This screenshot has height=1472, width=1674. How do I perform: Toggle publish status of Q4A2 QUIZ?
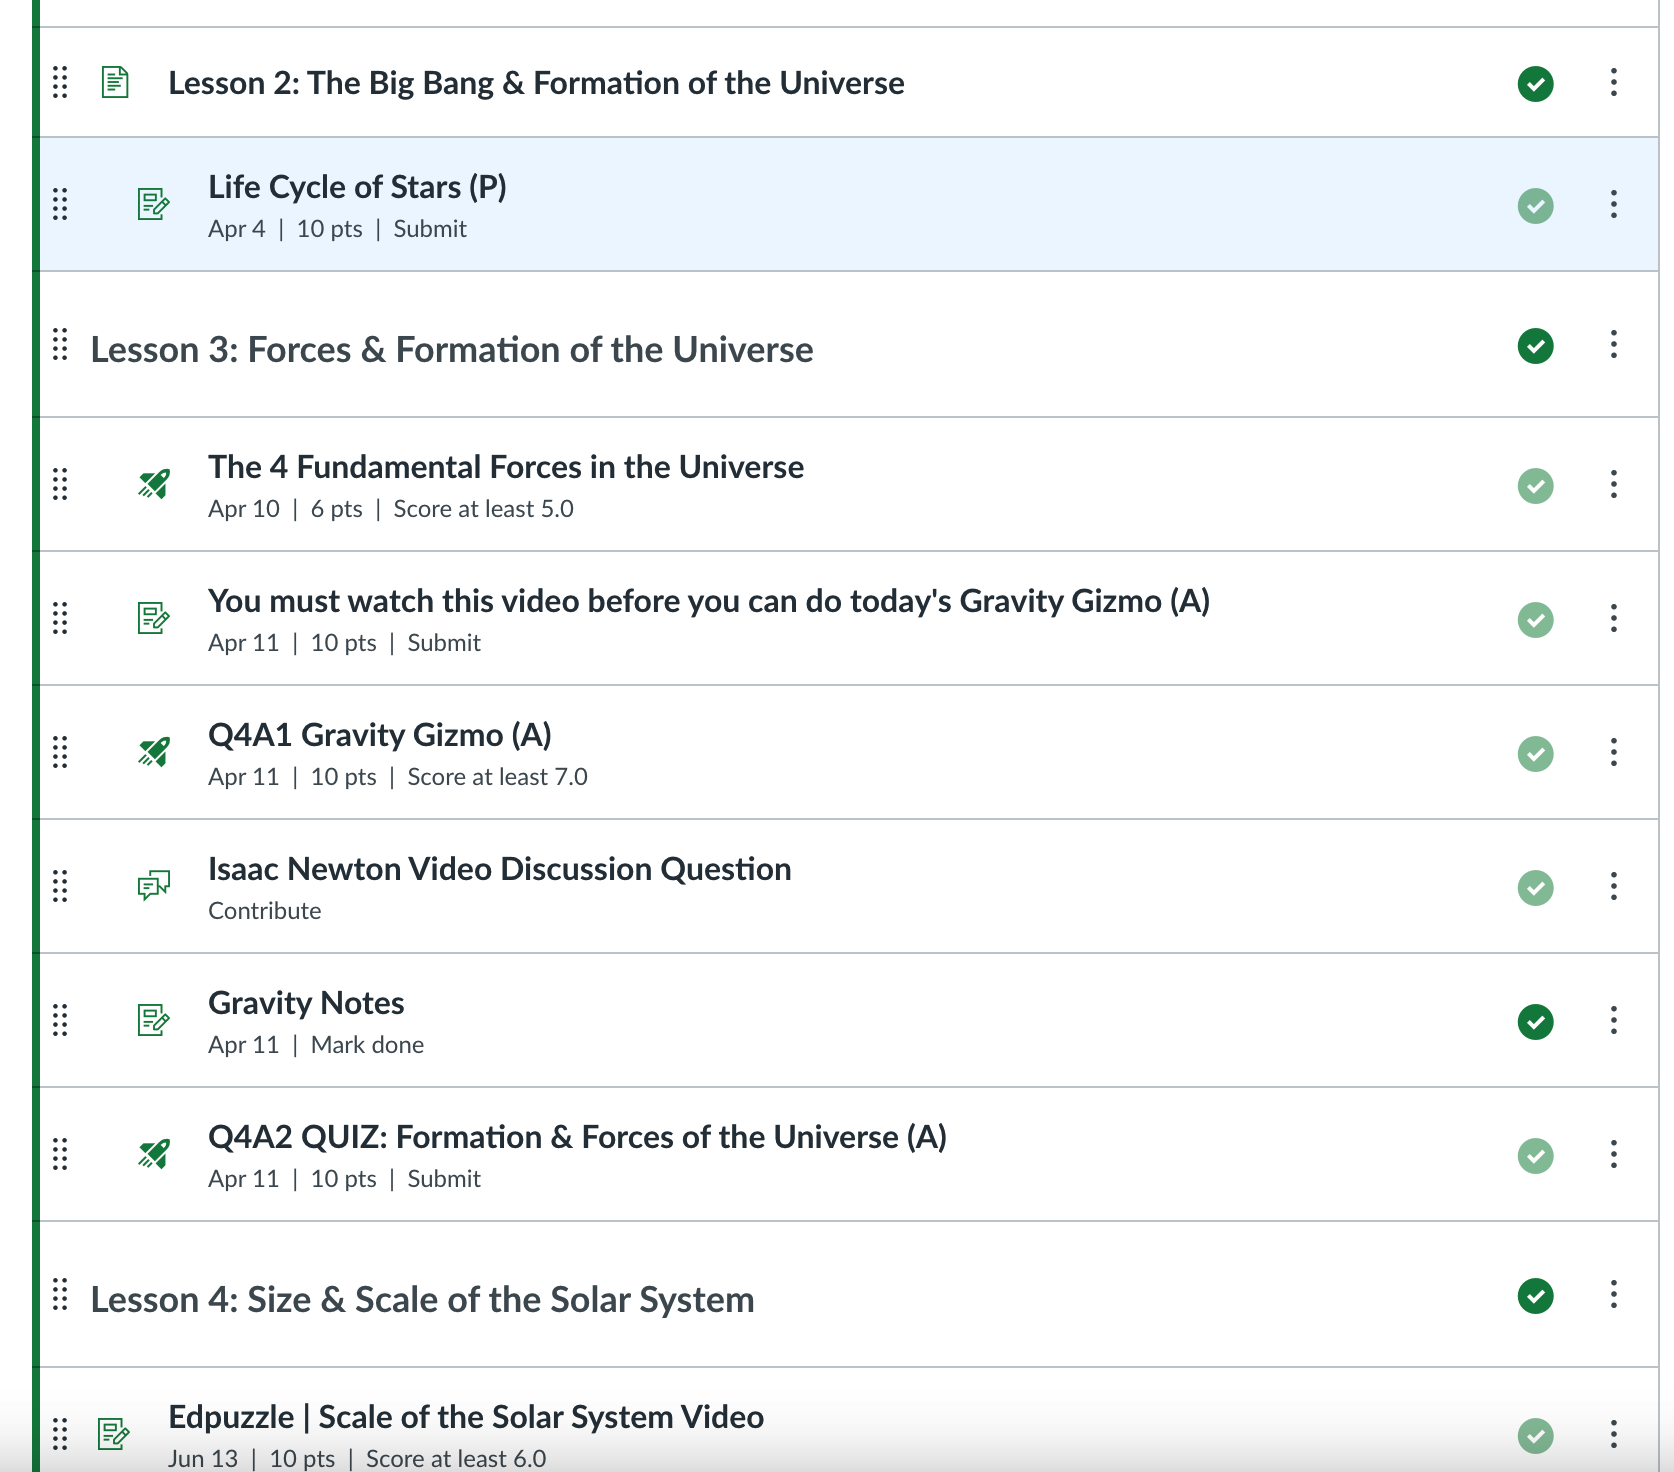(x=1535, y=1156)
